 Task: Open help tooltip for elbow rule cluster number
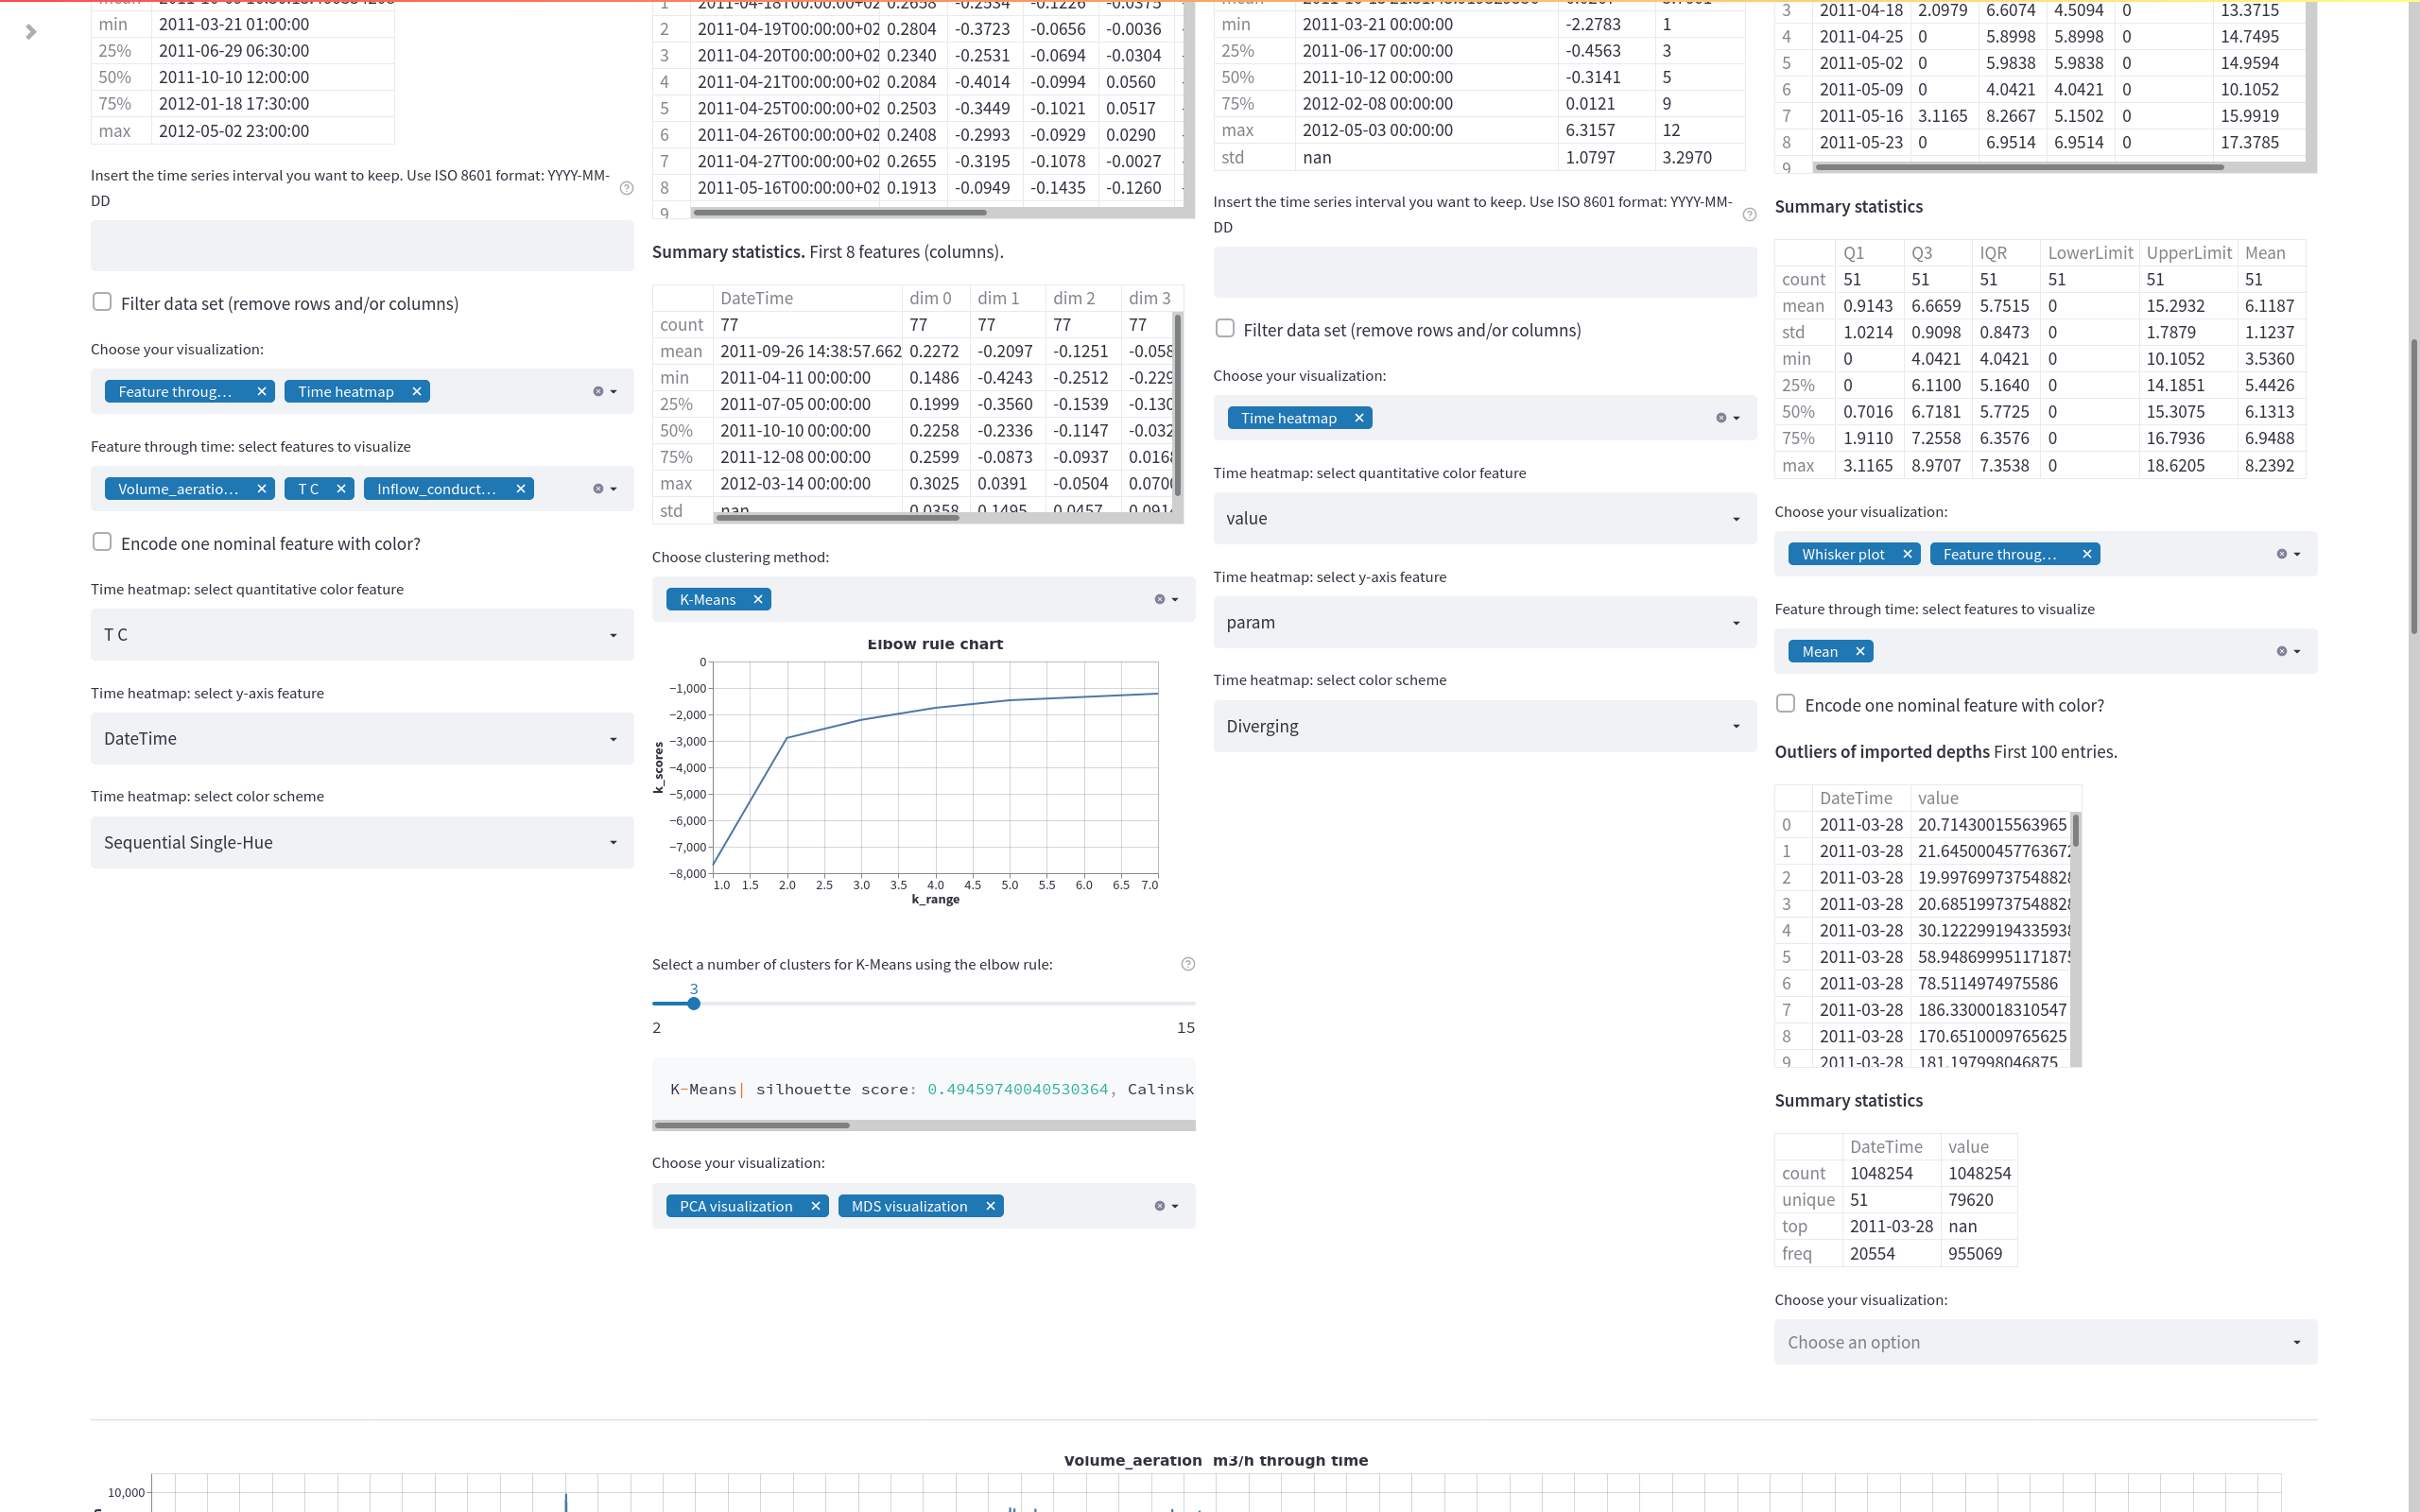(1188, 964)
